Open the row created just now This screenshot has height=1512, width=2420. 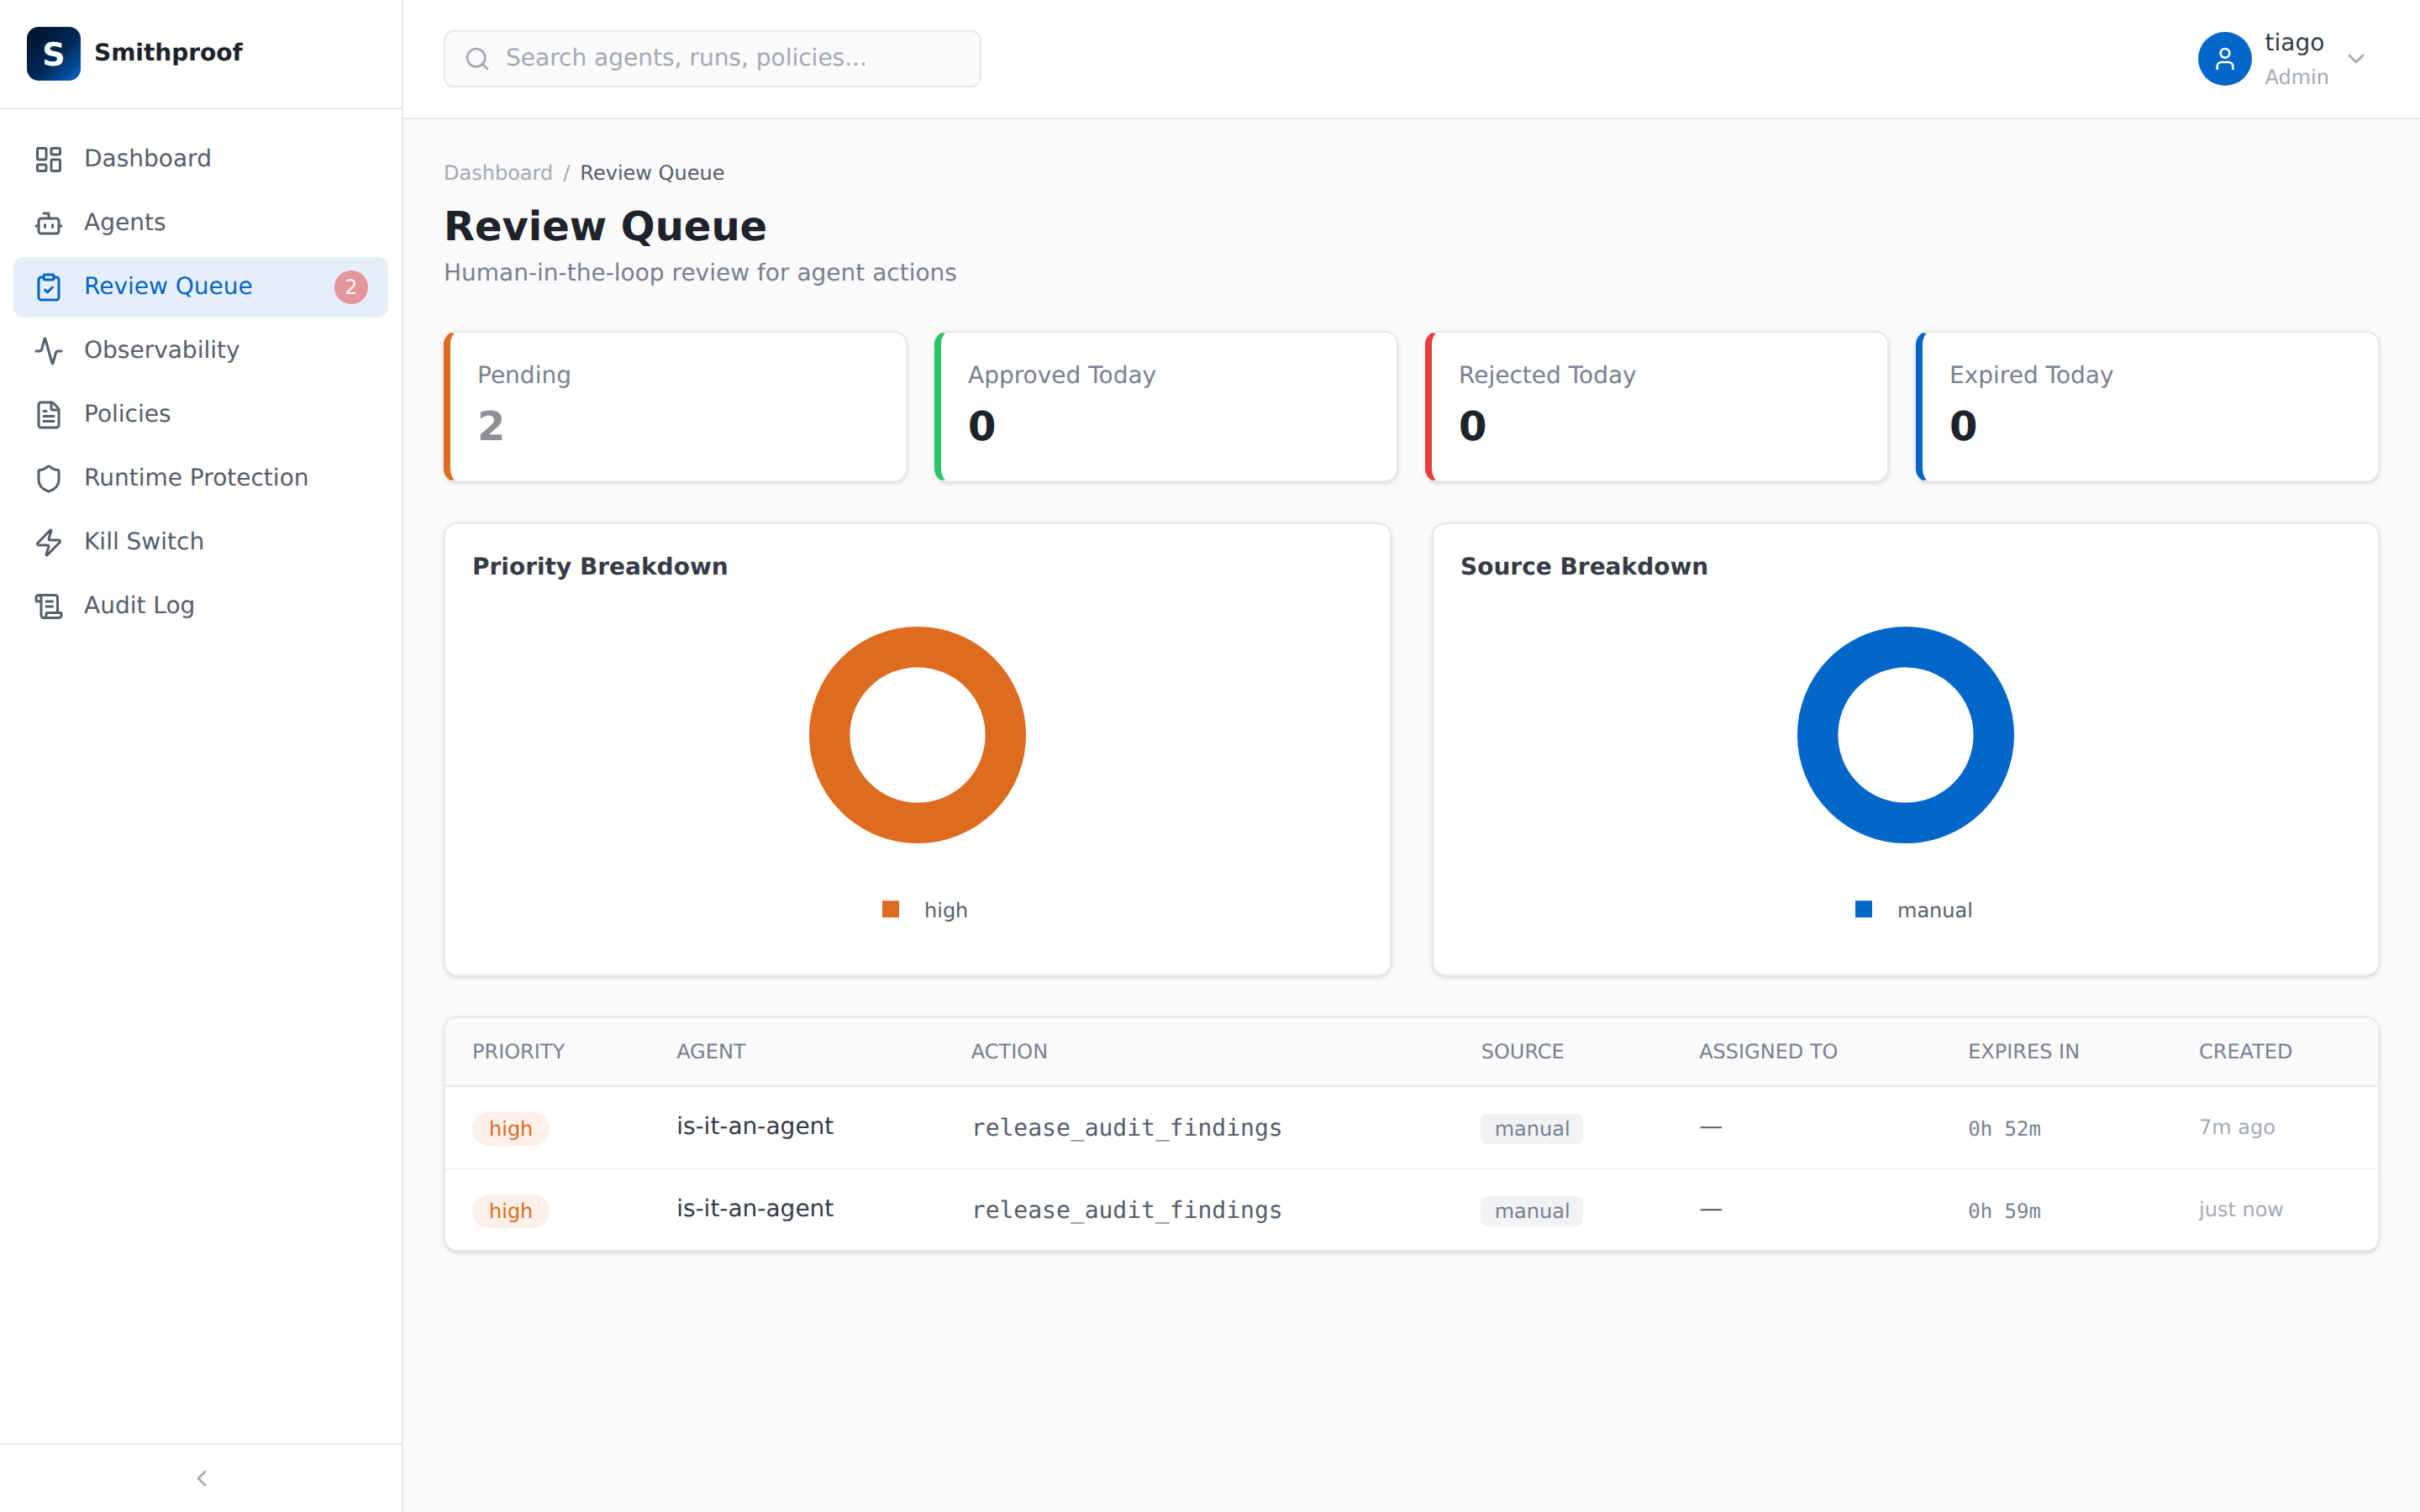click(x=1411, y=1210)
